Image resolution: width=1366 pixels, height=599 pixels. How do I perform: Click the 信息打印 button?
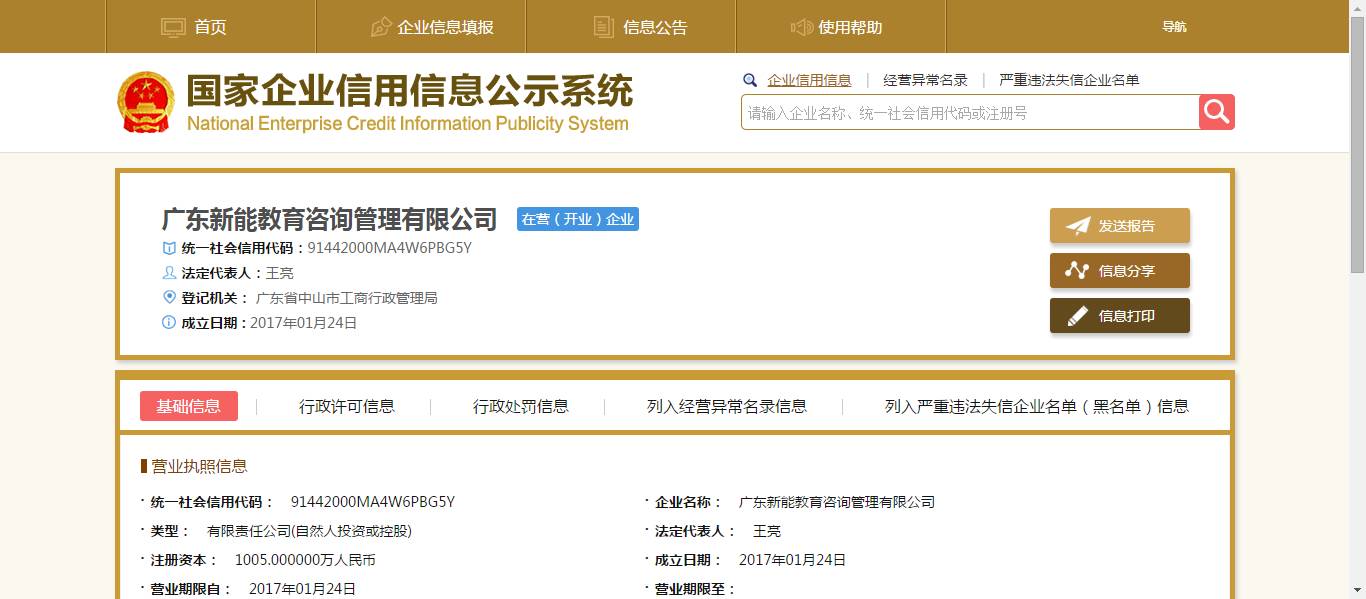(x=1120, y=316)
